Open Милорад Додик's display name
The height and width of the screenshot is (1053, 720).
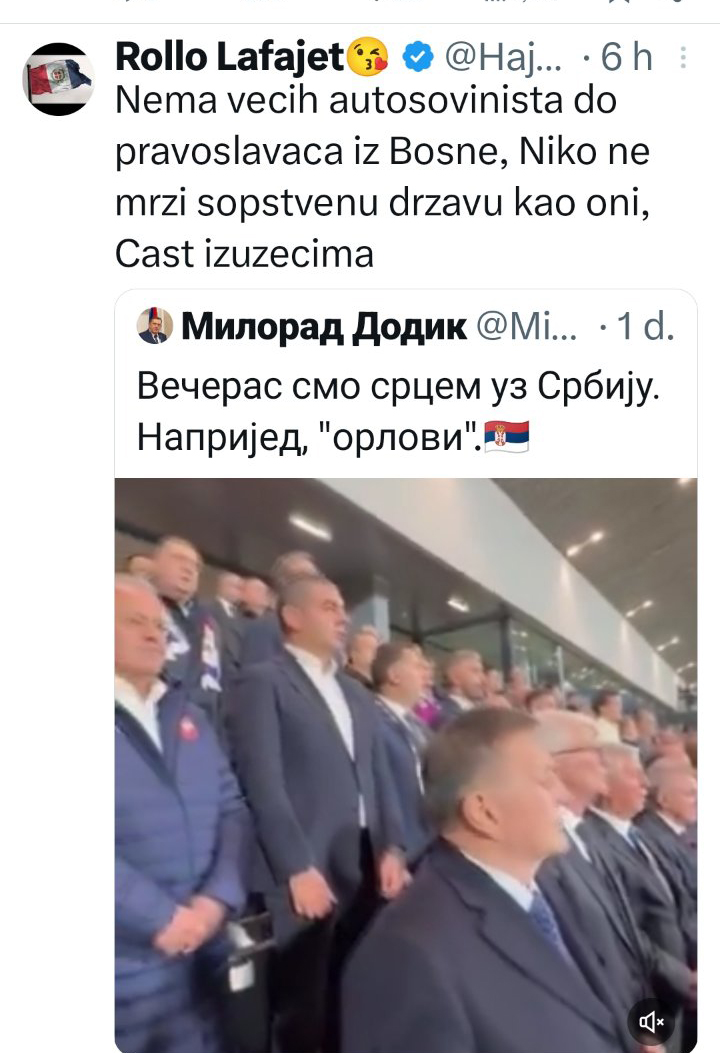pos(324,327)
